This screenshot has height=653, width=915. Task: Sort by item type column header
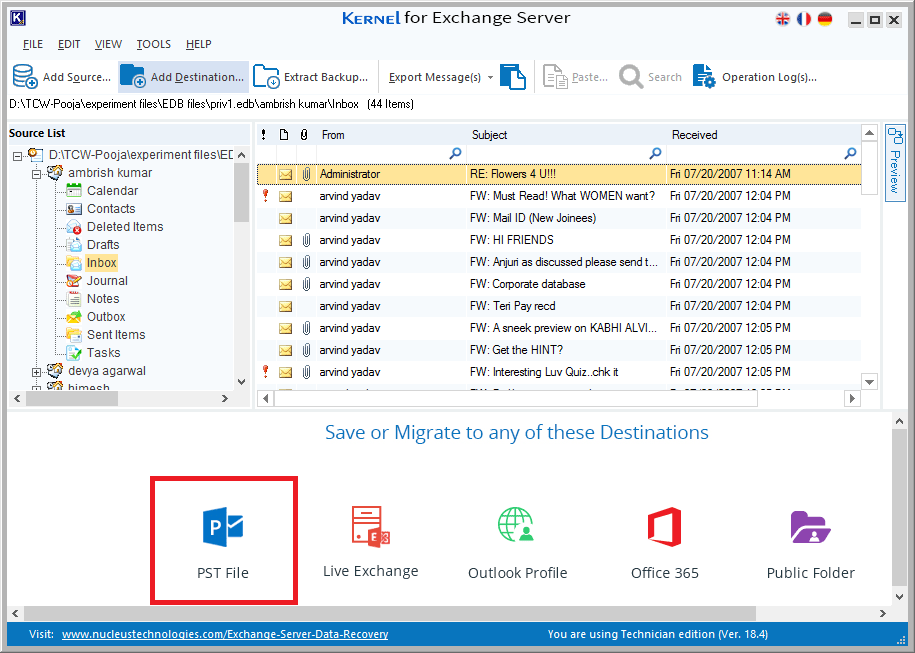click(x=284, y=135)
